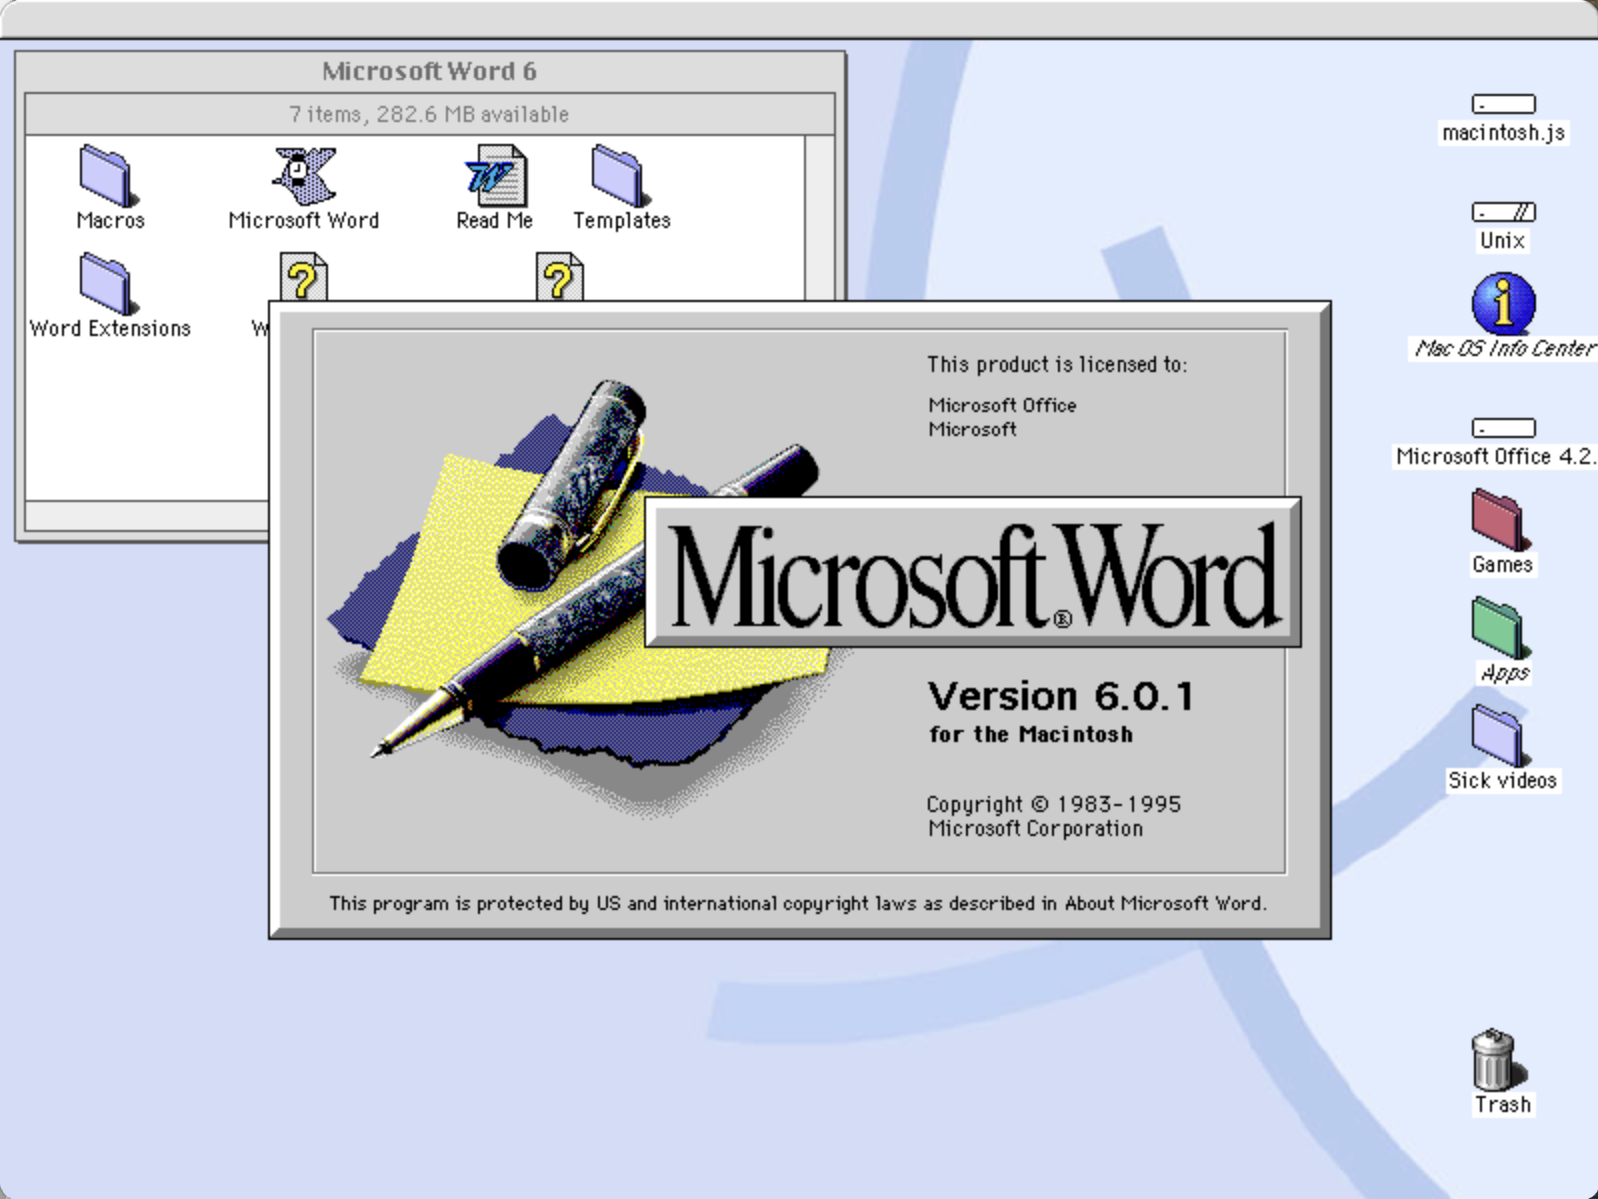
Task: Click the Version 6.0.1 text
Action: (x=1060, y=696)
